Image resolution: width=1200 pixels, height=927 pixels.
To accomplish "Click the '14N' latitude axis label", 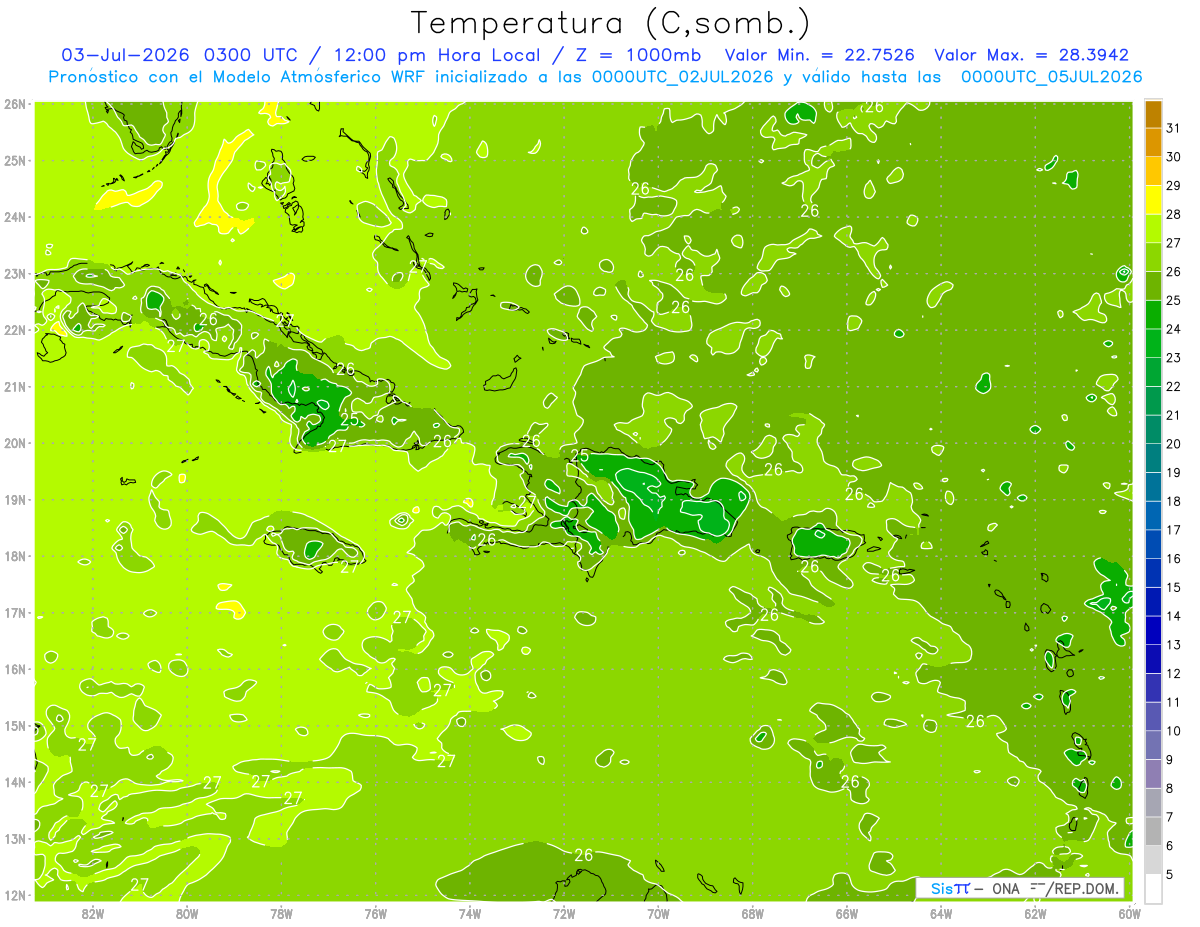I will point(14,782).
